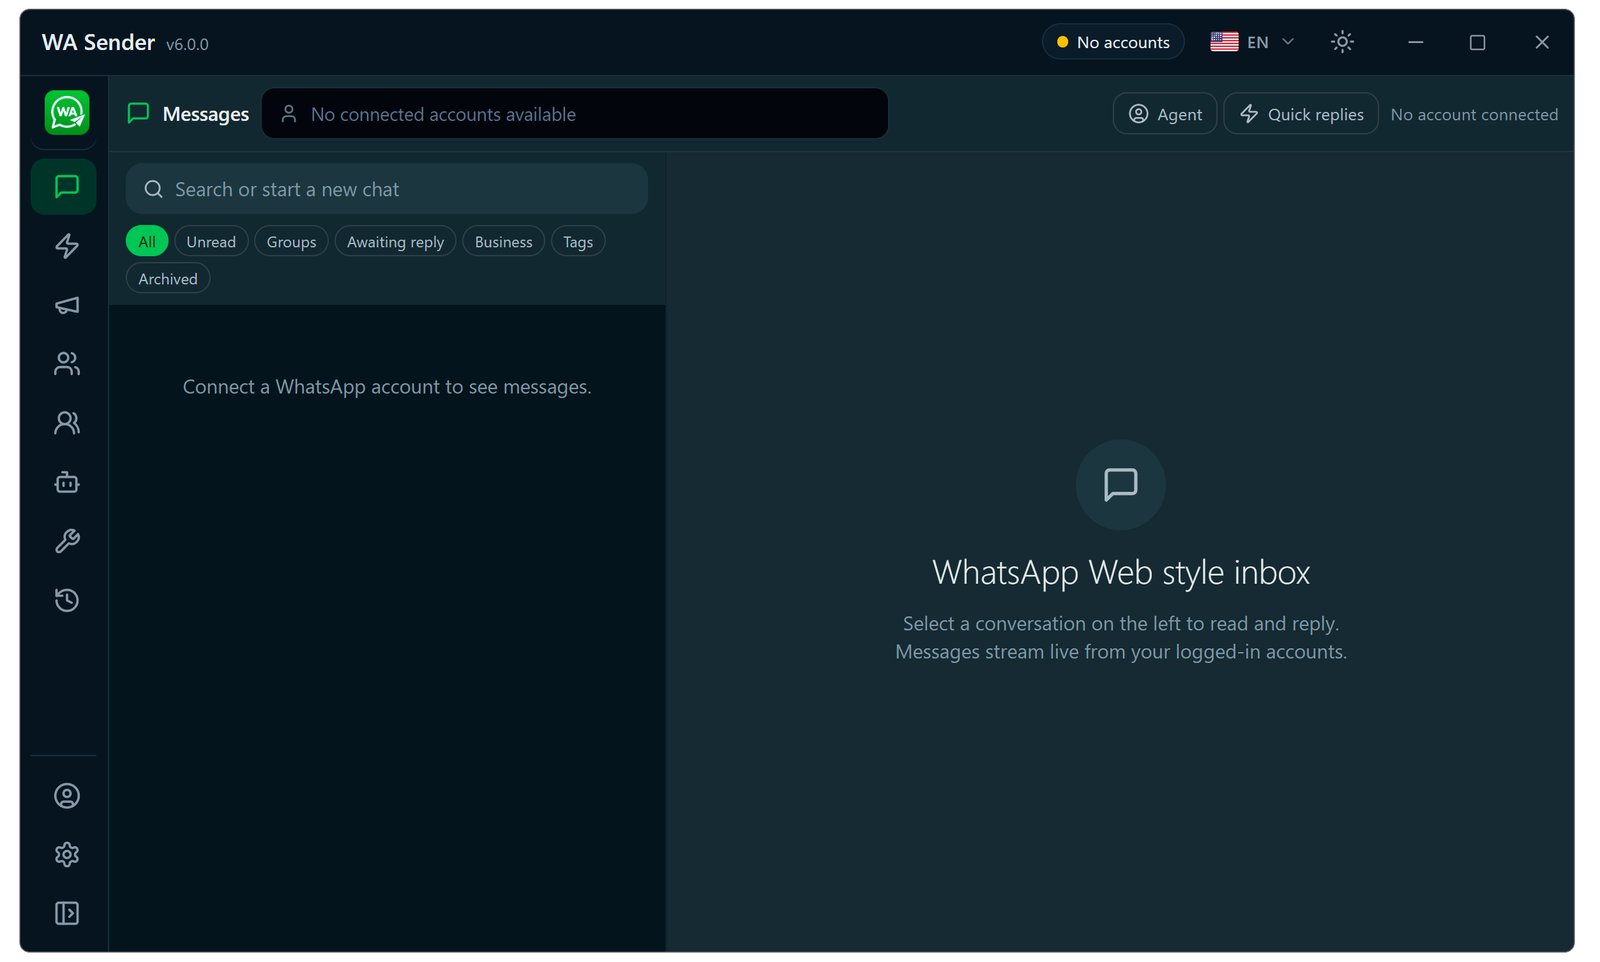Open the Agent button
The height and width of the screenshot is (962, 1600).
click(x=1165, y=114)
